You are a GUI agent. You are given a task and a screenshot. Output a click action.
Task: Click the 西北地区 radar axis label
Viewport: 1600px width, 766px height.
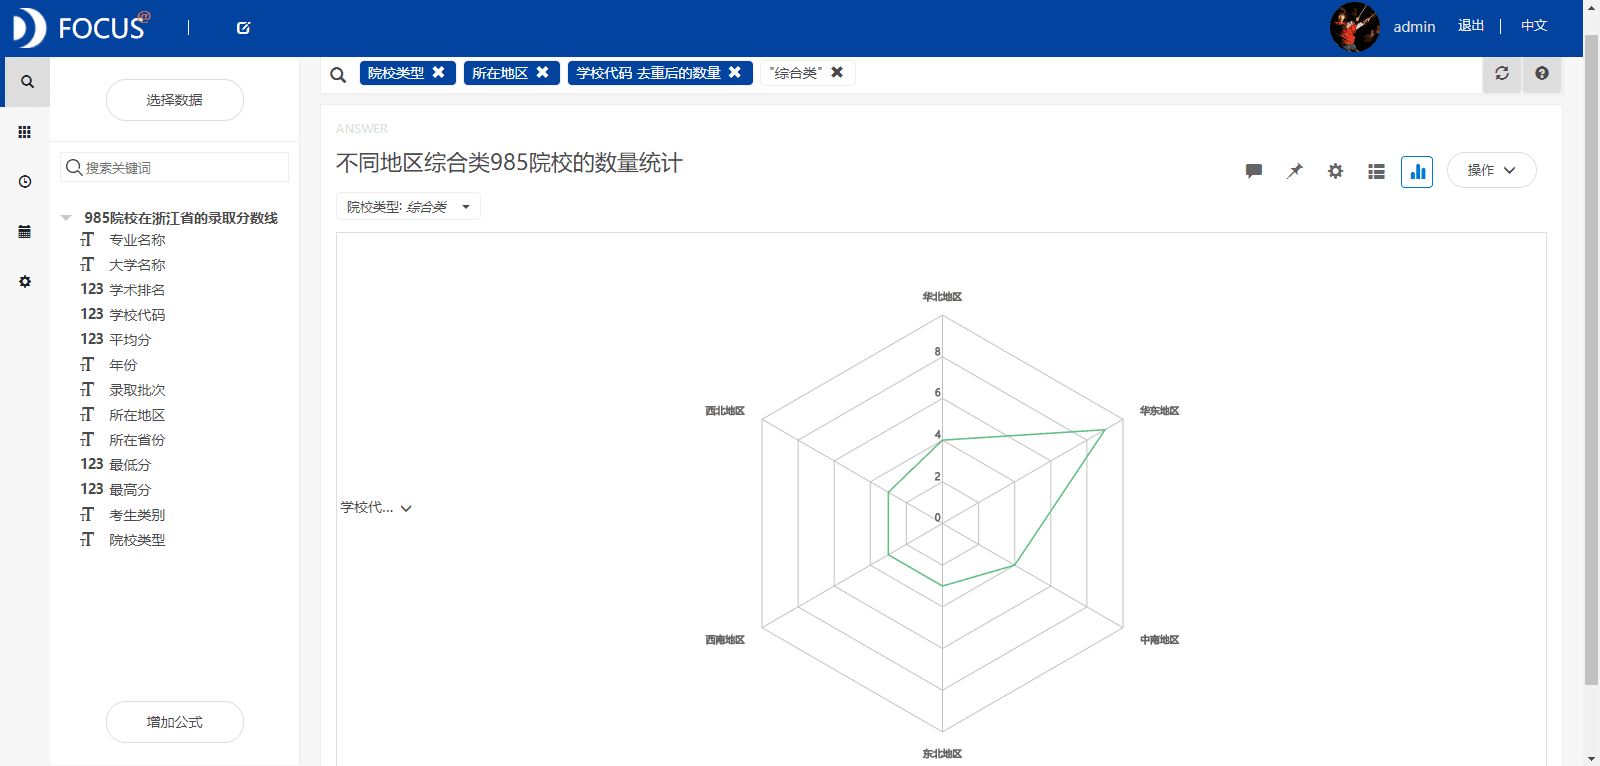click(x=725, y=411)
